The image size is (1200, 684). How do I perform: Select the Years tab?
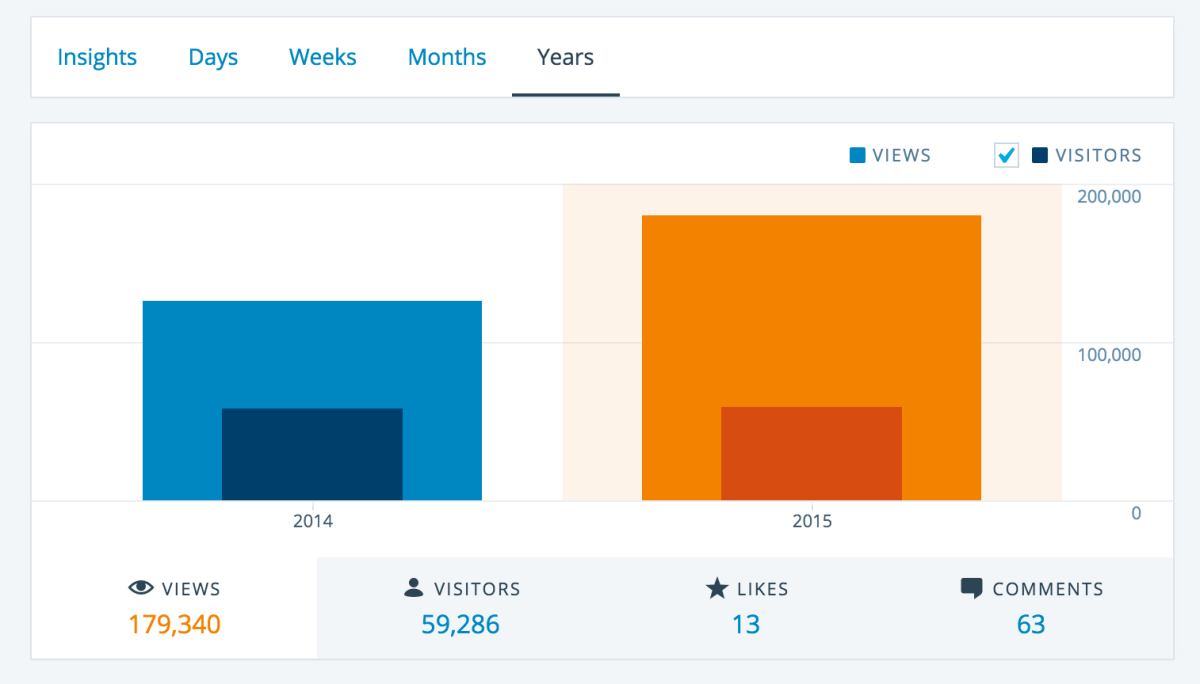click(x=565, y=57)
